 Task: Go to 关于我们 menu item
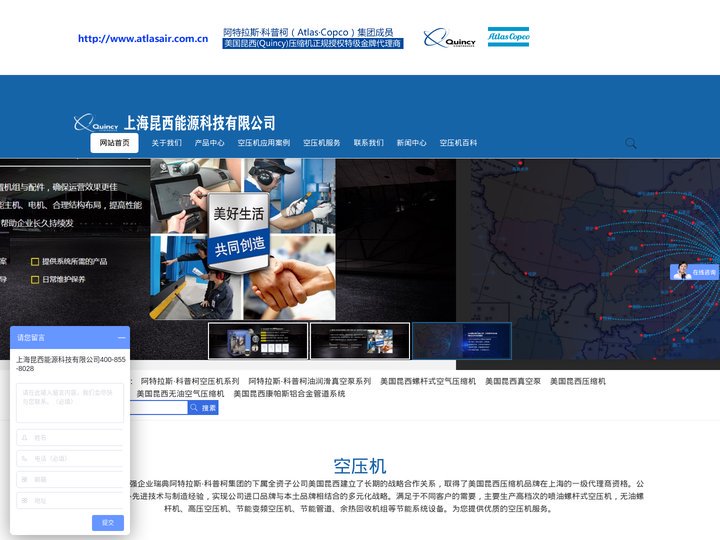click(x=166, y=143)
